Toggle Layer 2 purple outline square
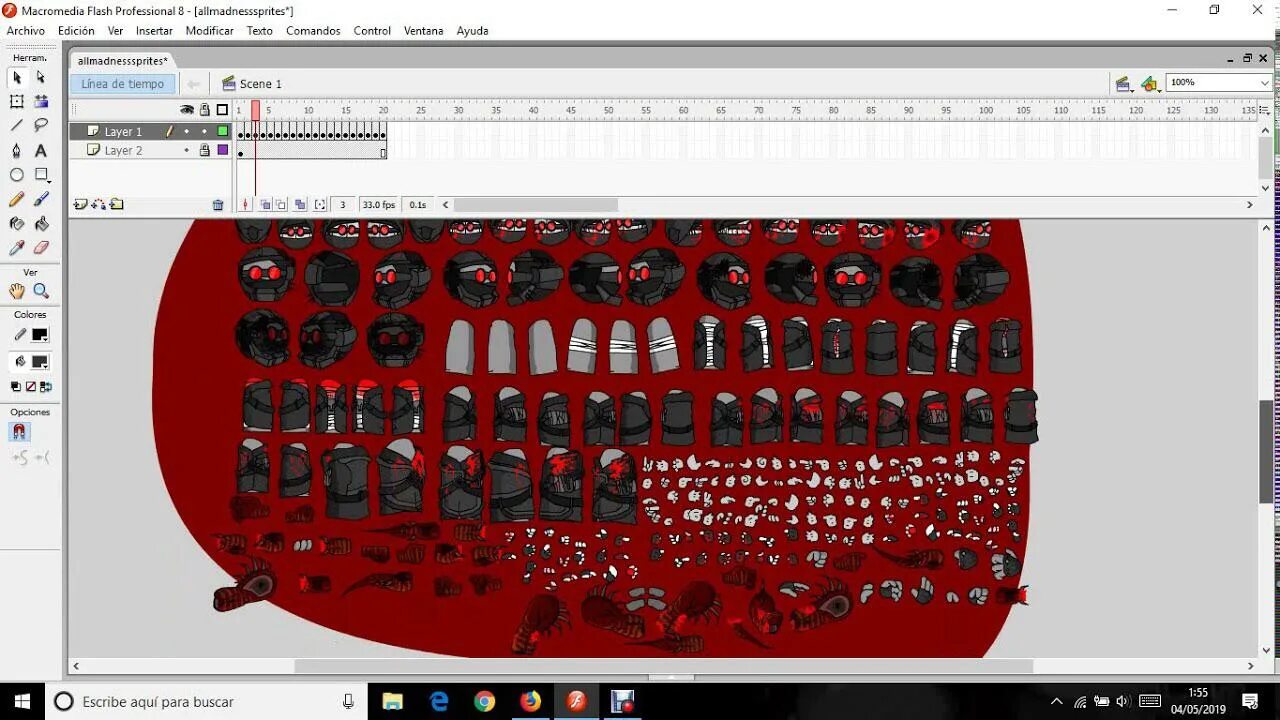Viewport: 1280px width, 720px height. point(223,150)
